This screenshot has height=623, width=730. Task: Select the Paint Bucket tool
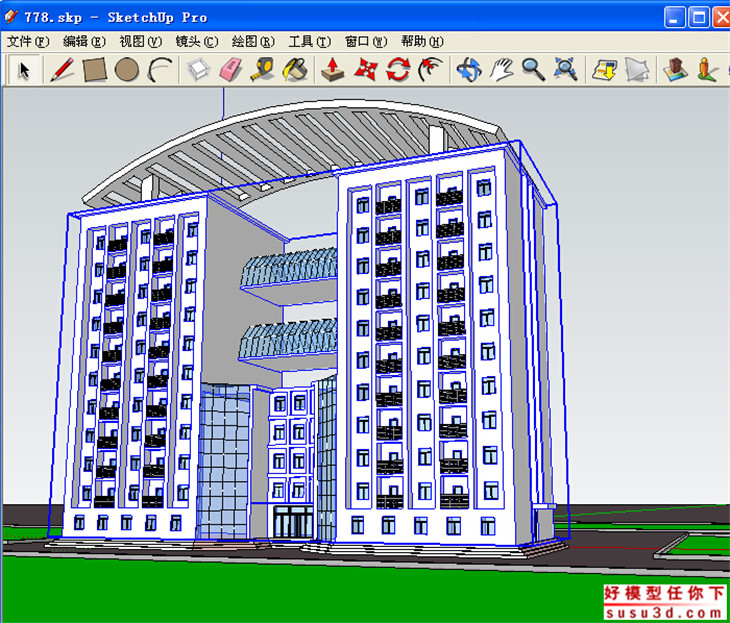click(x=295, y=70)
